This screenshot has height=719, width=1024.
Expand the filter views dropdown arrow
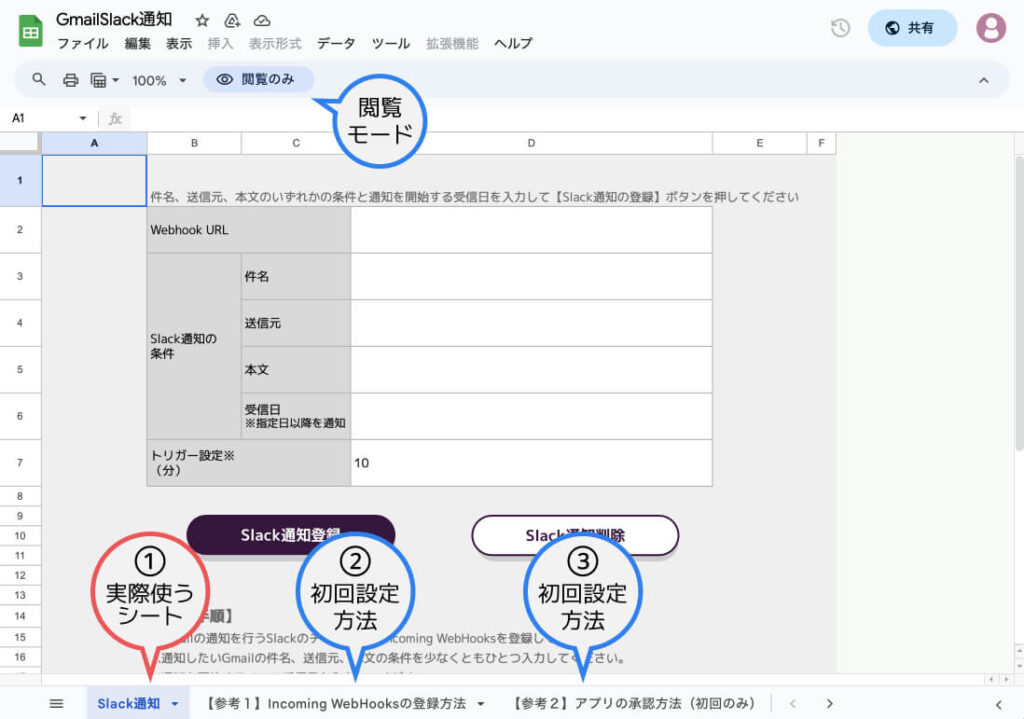(116, 80)
